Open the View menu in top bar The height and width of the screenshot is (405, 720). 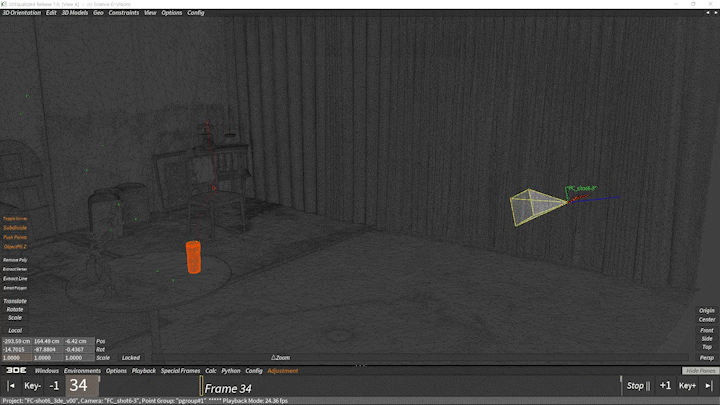[150, 13]
